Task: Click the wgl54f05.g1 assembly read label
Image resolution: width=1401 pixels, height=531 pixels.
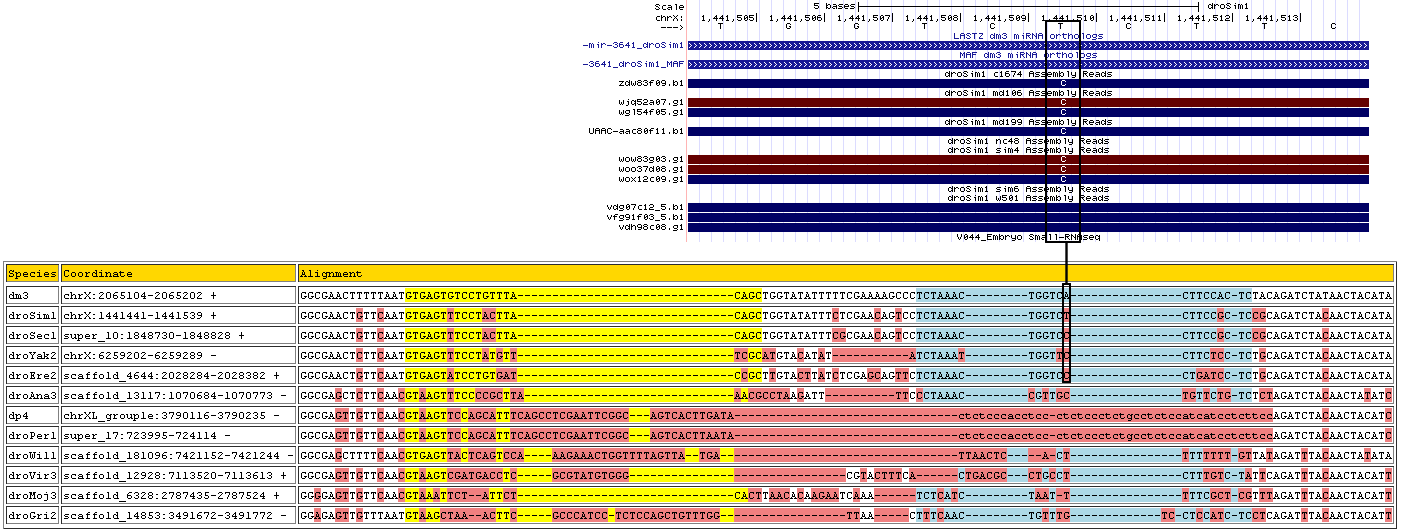Action: pos(651,112)
